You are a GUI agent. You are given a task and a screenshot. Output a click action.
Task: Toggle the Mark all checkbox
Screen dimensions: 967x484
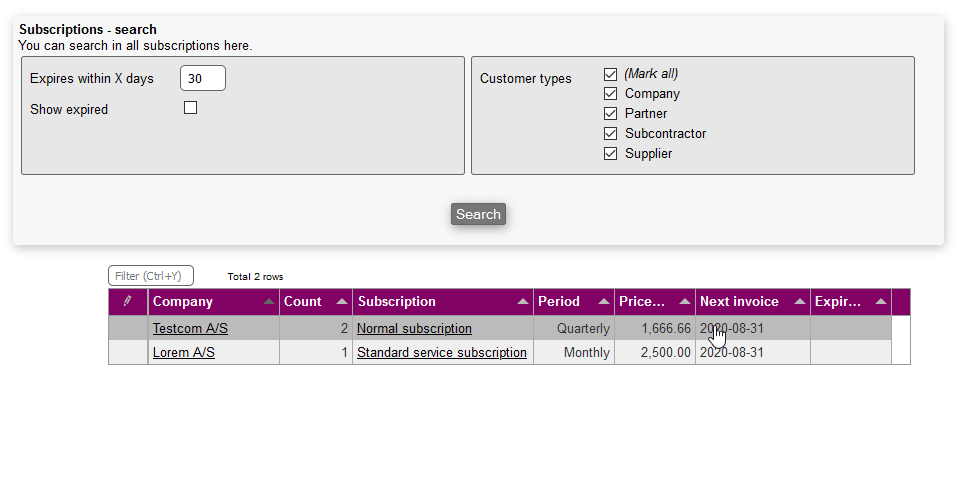(611, 74)
